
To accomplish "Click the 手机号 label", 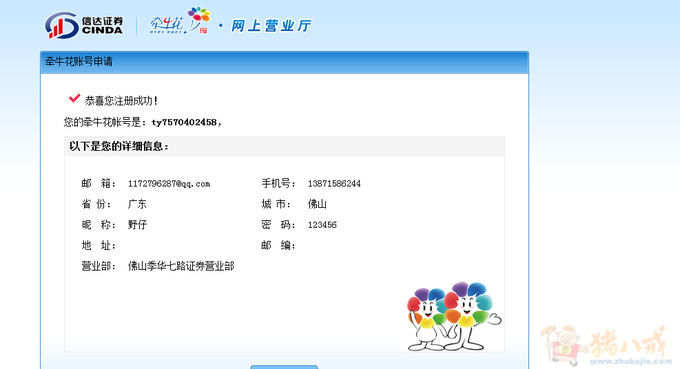I will pos(278,184).
